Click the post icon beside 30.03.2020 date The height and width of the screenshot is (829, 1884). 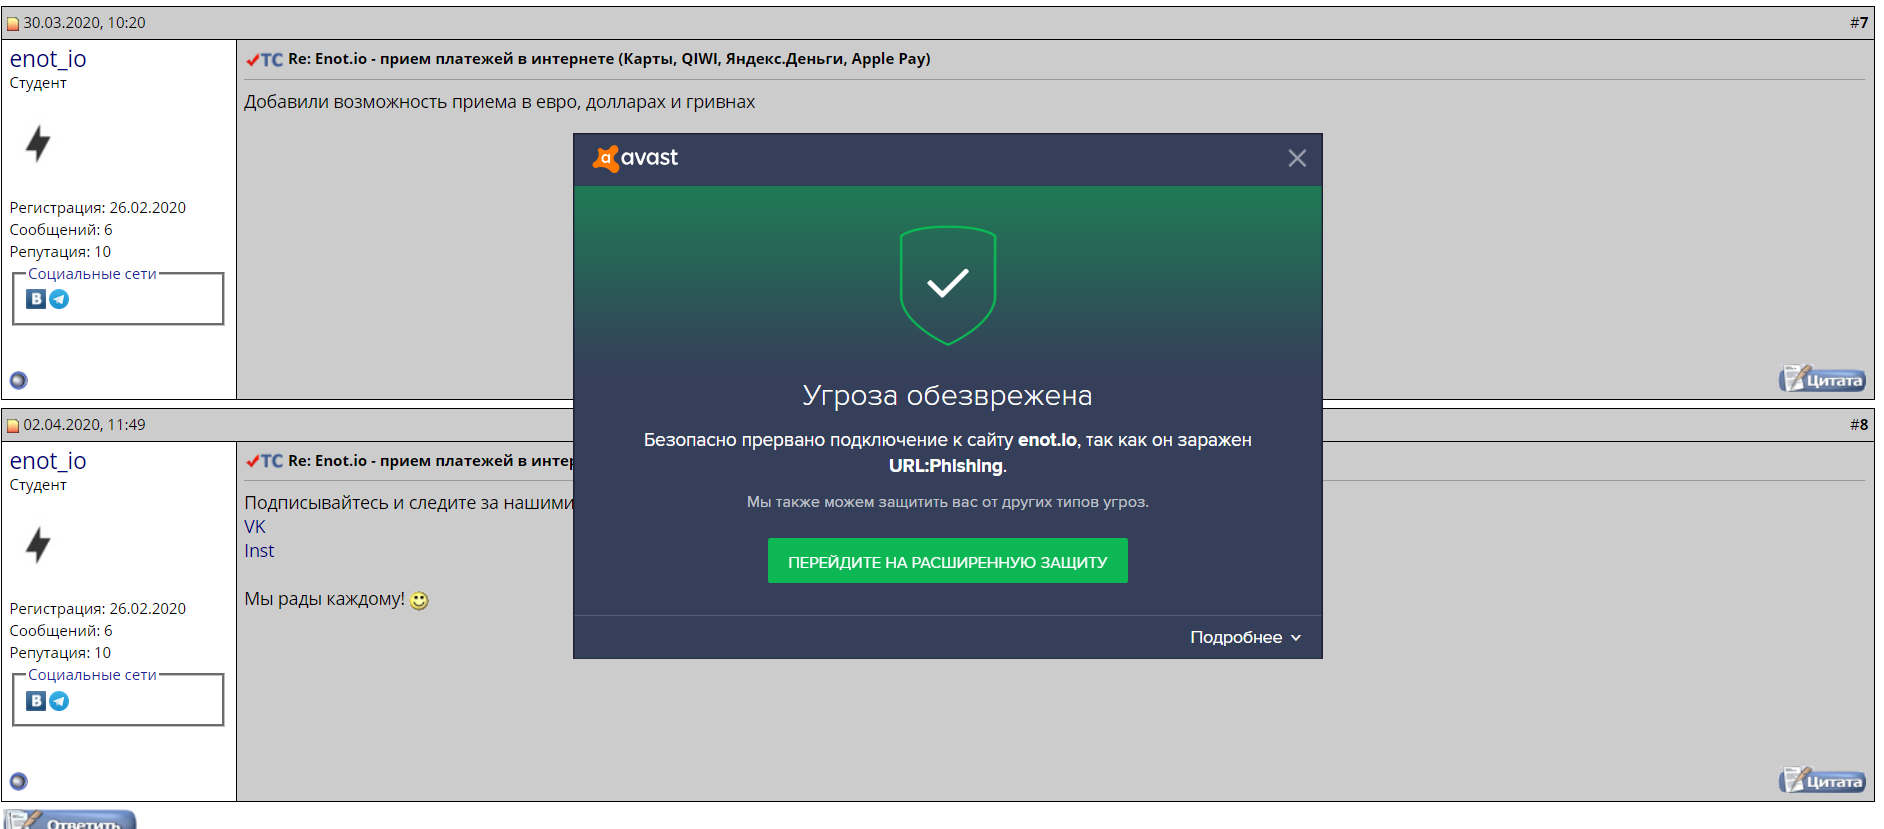tap(13, 23)
